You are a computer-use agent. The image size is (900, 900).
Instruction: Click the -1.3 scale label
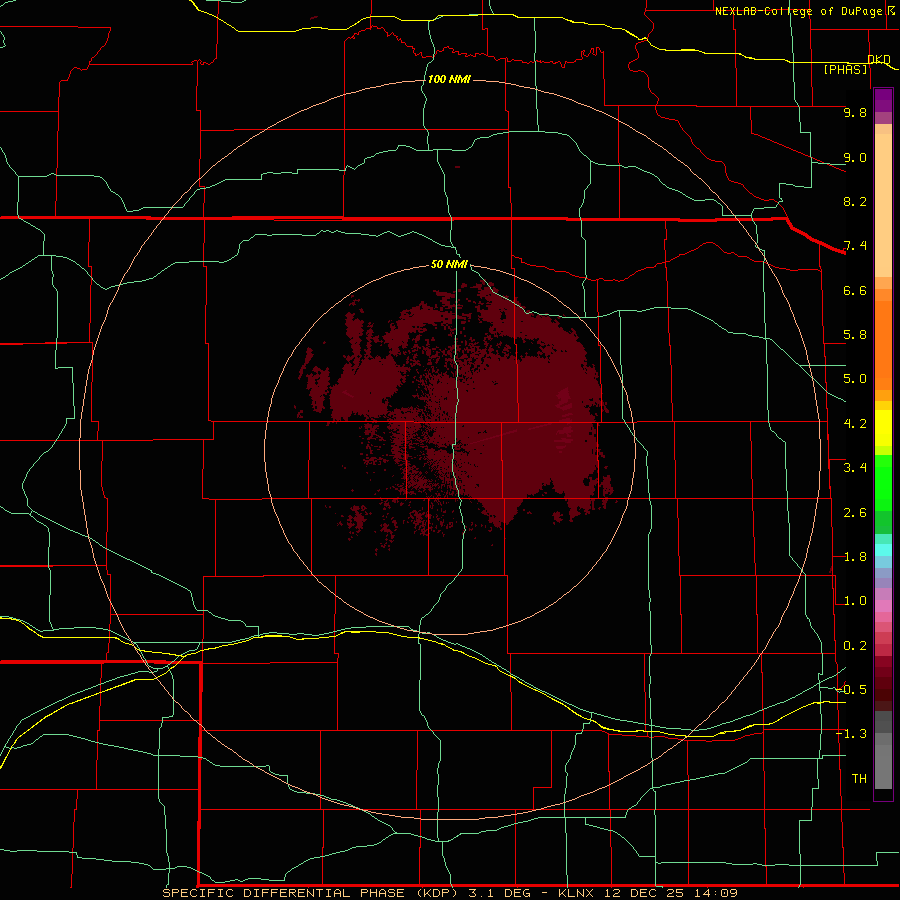[852, 734]
